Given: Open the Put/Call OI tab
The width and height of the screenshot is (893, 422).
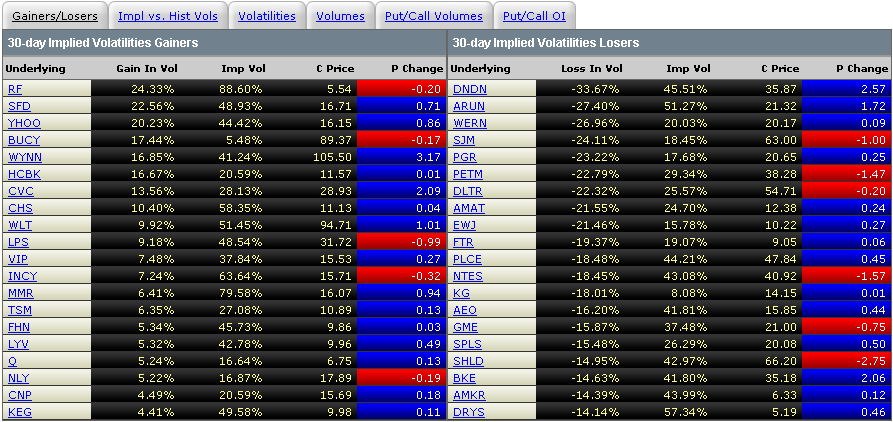Looking at the screenshot, I should [534, 16].
